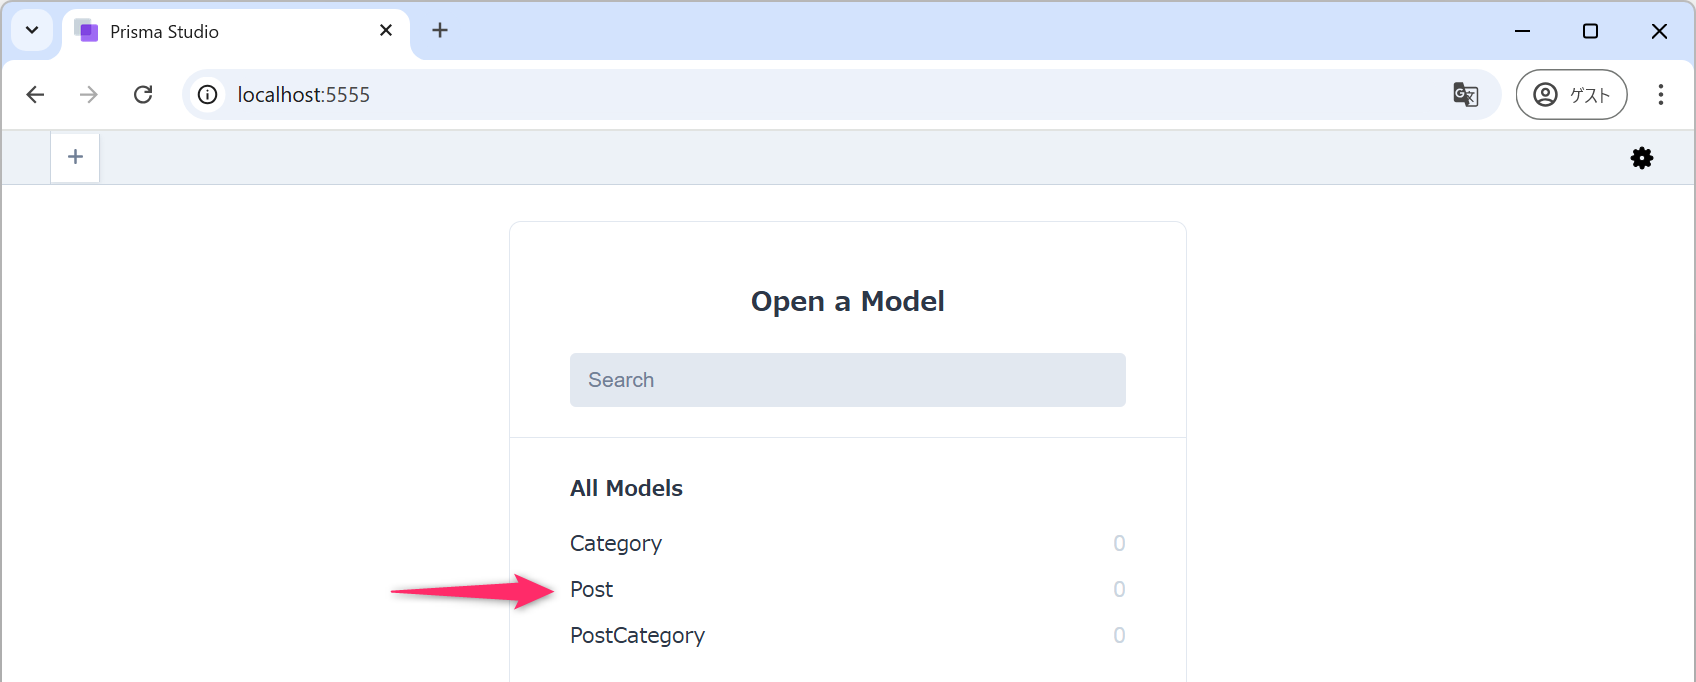Minimize the browser window

coord(1522,31)
